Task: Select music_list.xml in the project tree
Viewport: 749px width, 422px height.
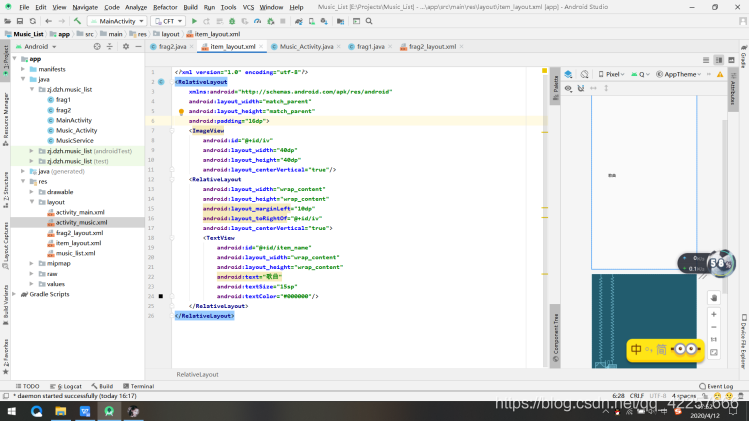Action: pos(76,253)
